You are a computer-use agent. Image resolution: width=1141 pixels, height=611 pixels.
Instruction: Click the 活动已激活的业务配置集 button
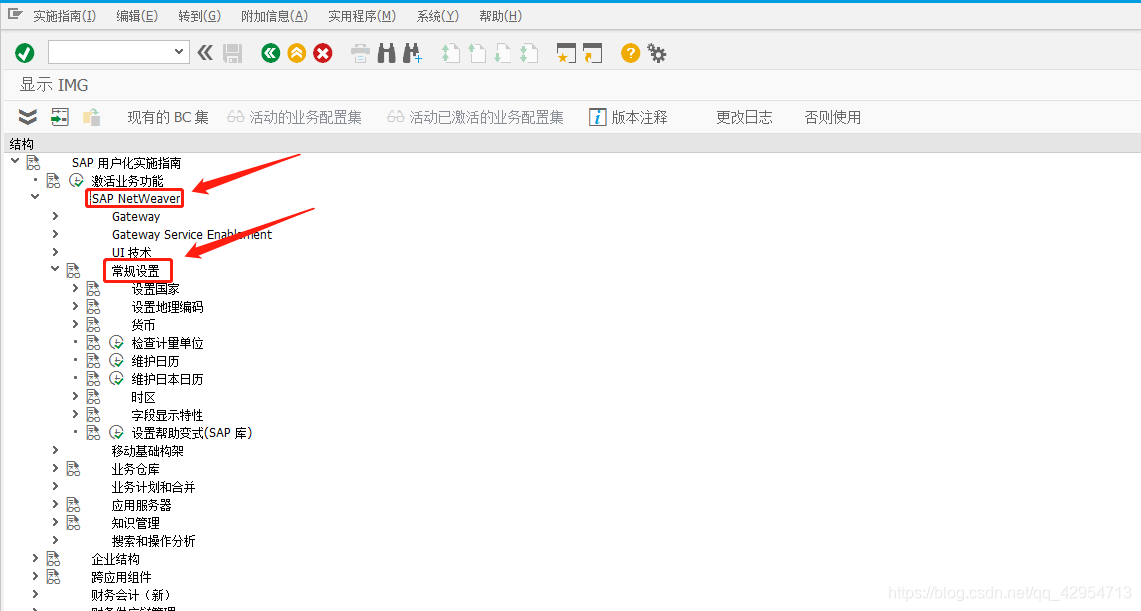[x=476, y=117]
